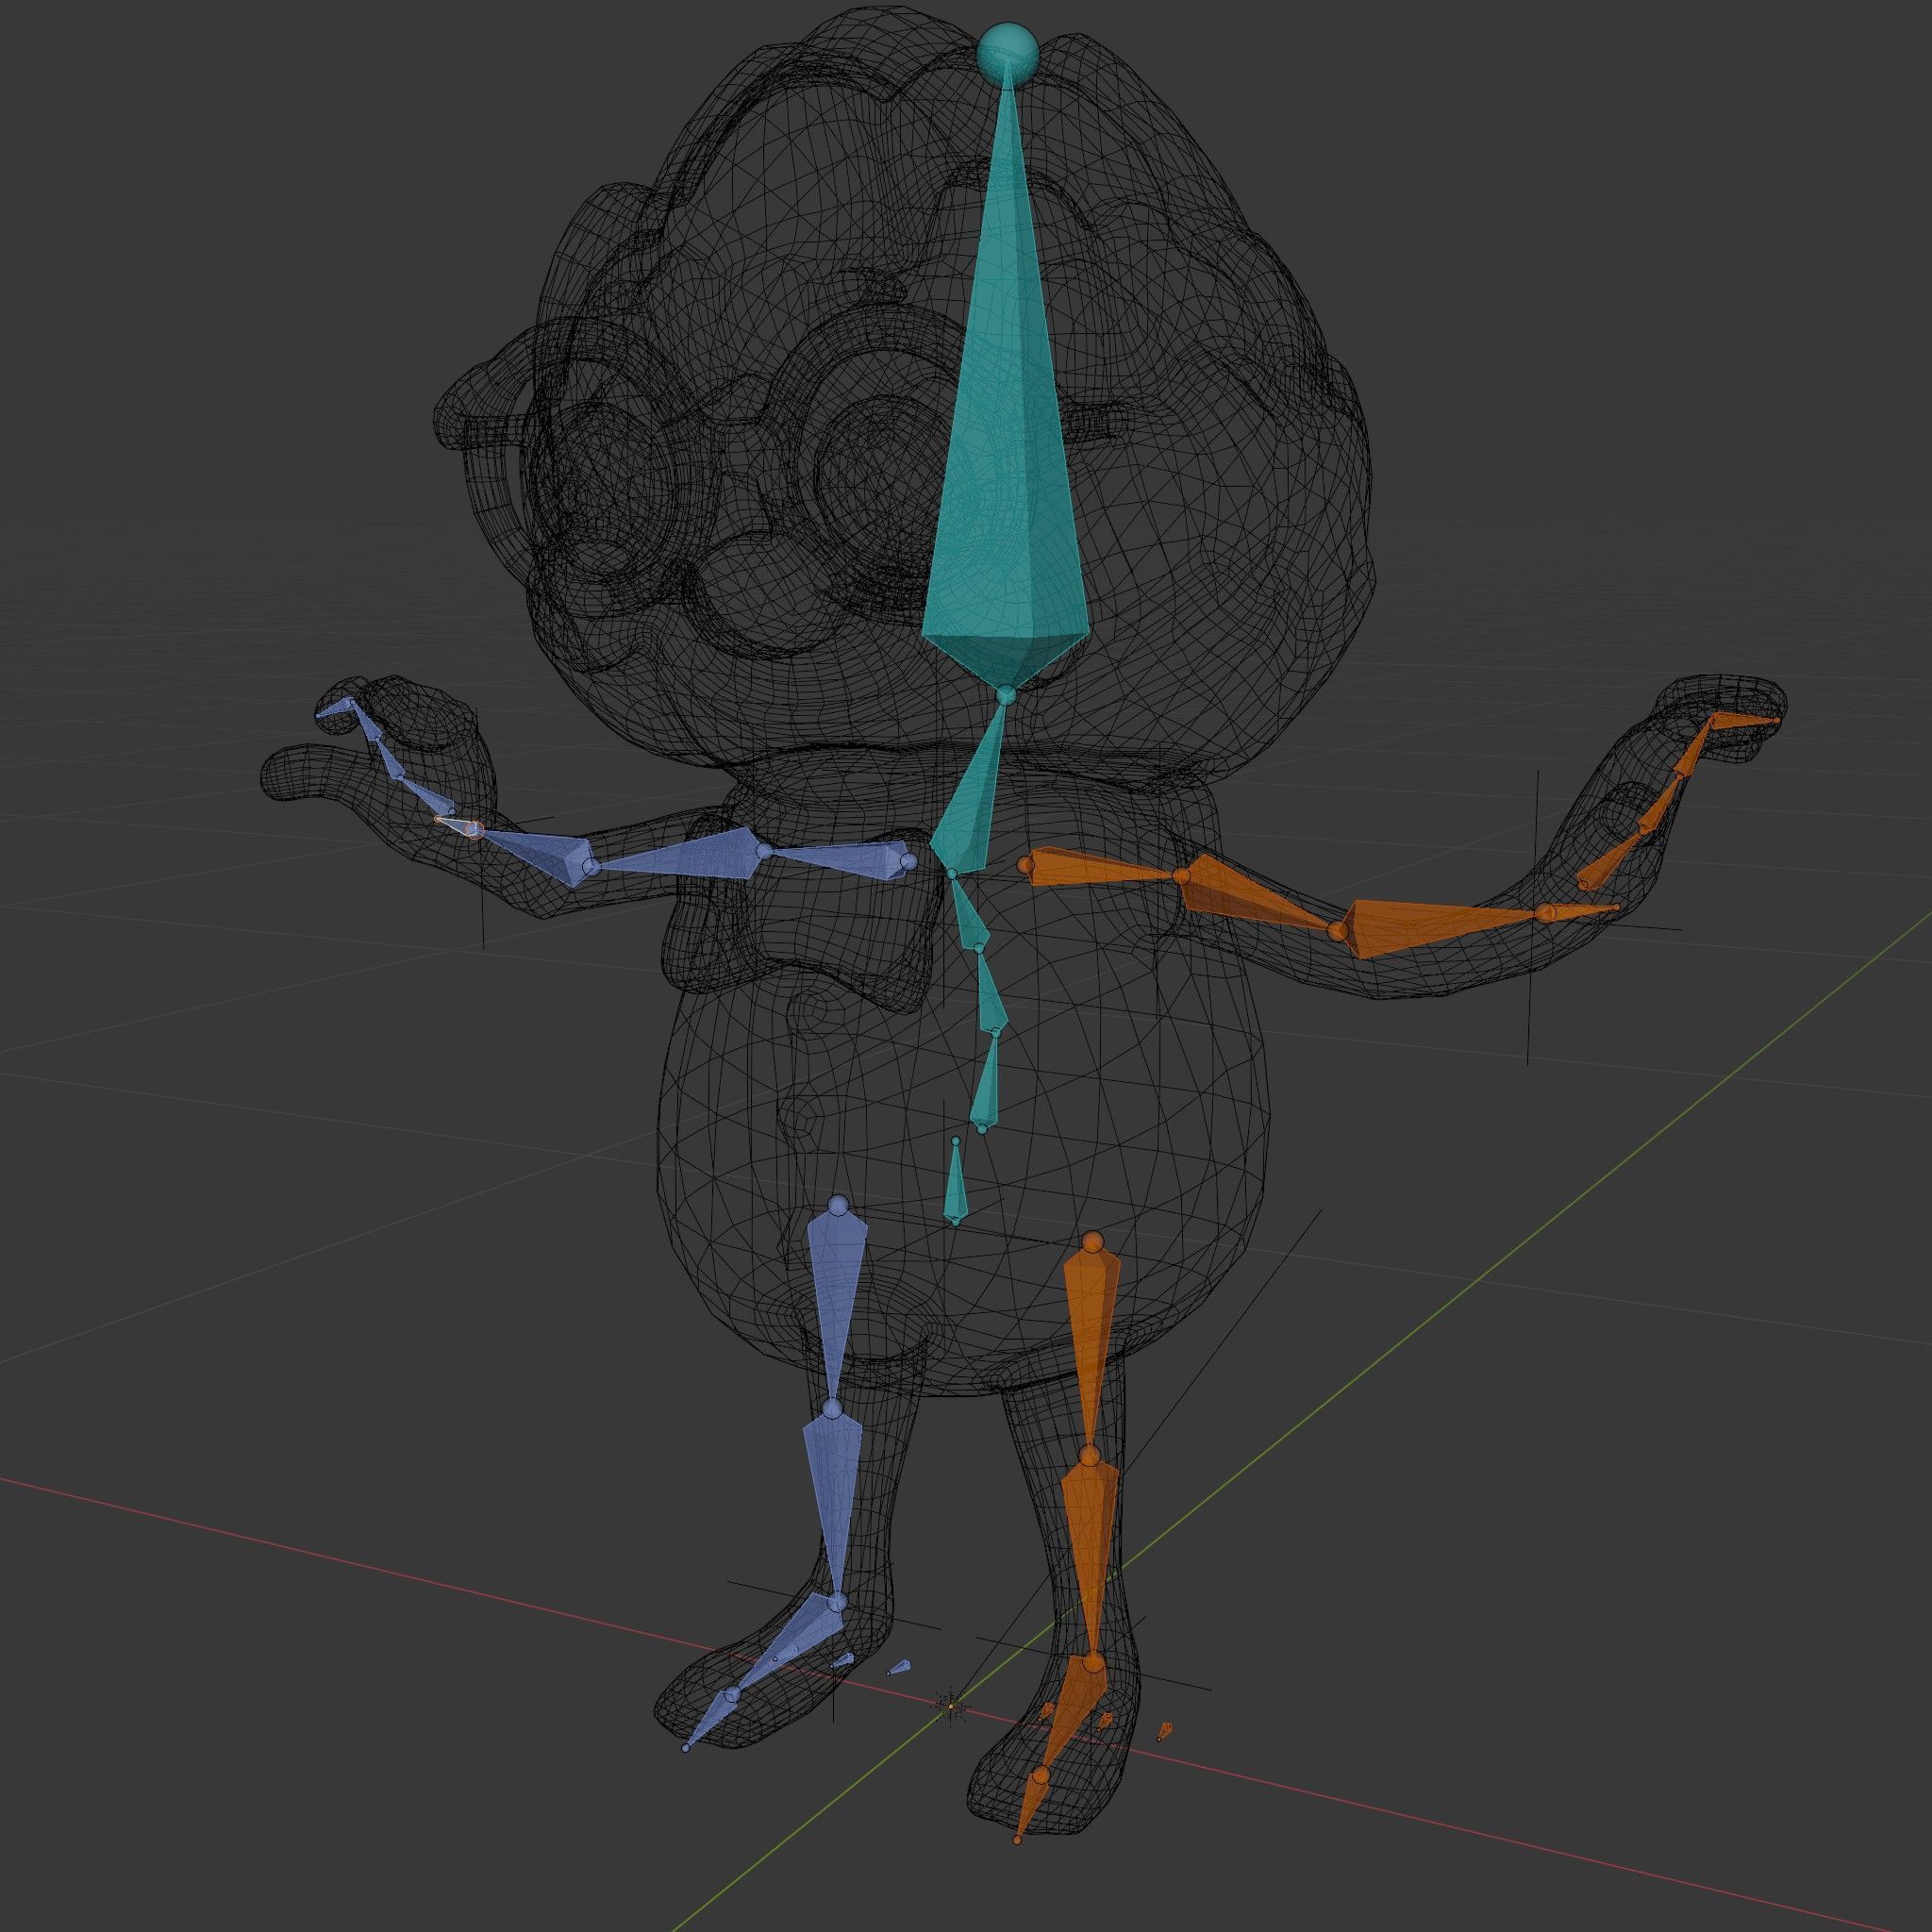Click the orange hip joint sphere
Viewport: 1932px width, 1932px height.
click(1093, 1243)
